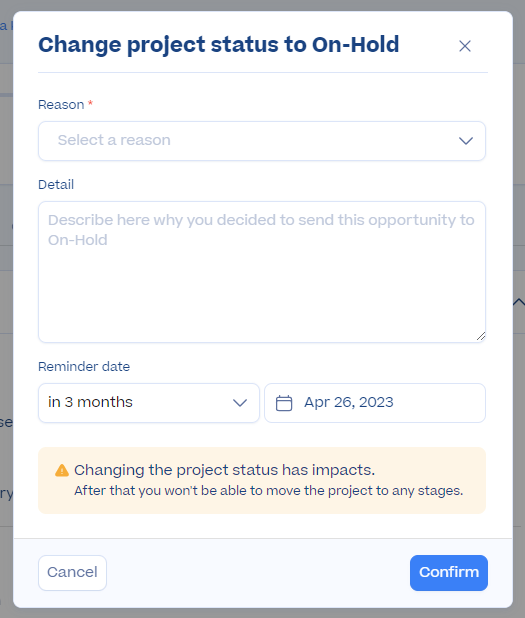
Task: Confirm the On-Hold status change
Action: coord(449,573)
